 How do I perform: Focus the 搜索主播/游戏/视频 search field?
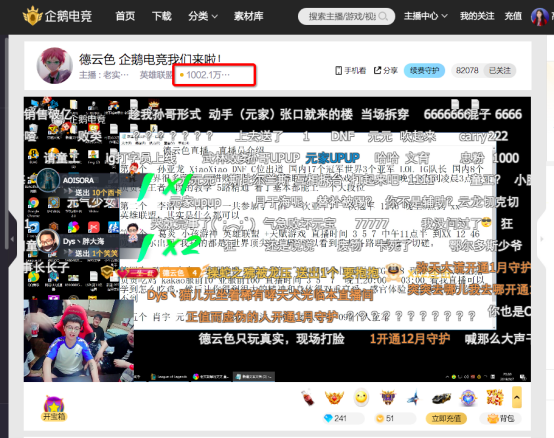pos(346,16)
